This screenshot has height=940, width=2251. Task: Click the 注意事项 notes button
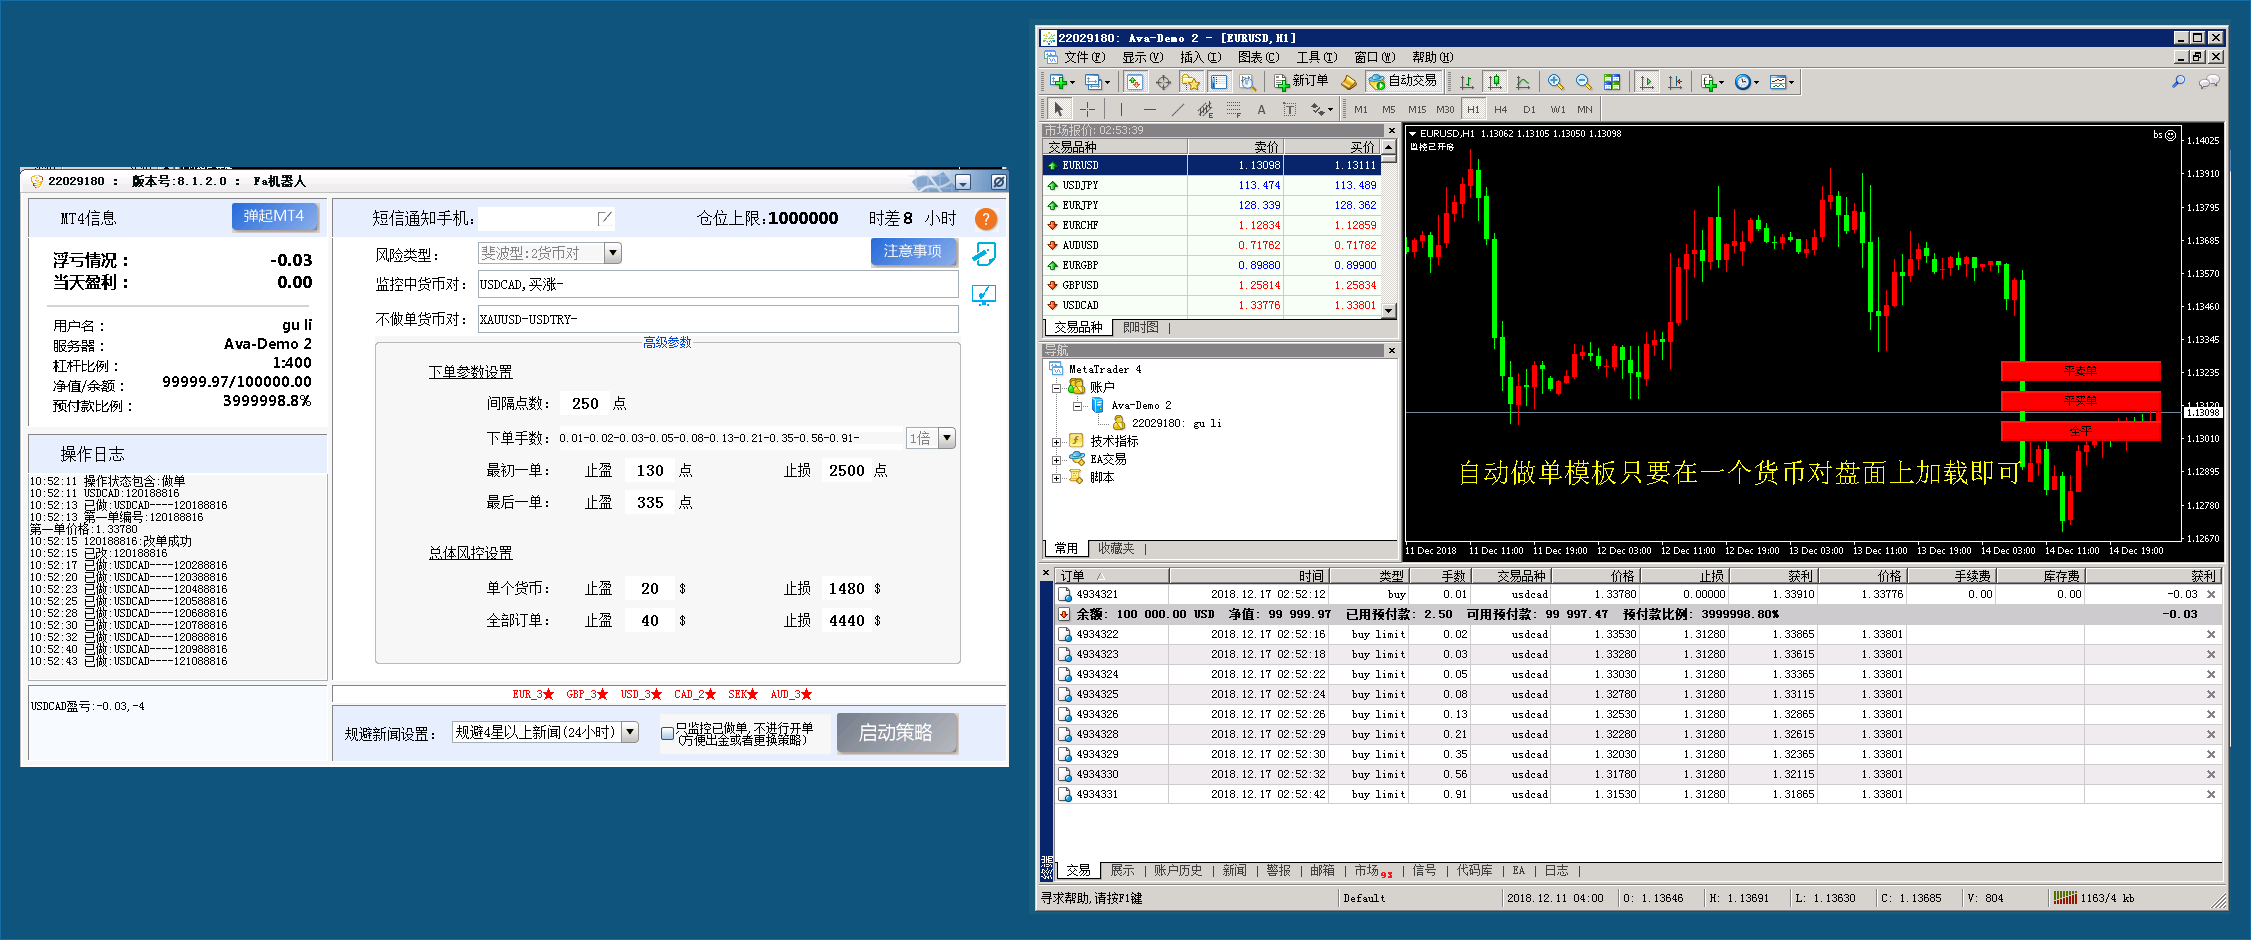coord(913,251)
